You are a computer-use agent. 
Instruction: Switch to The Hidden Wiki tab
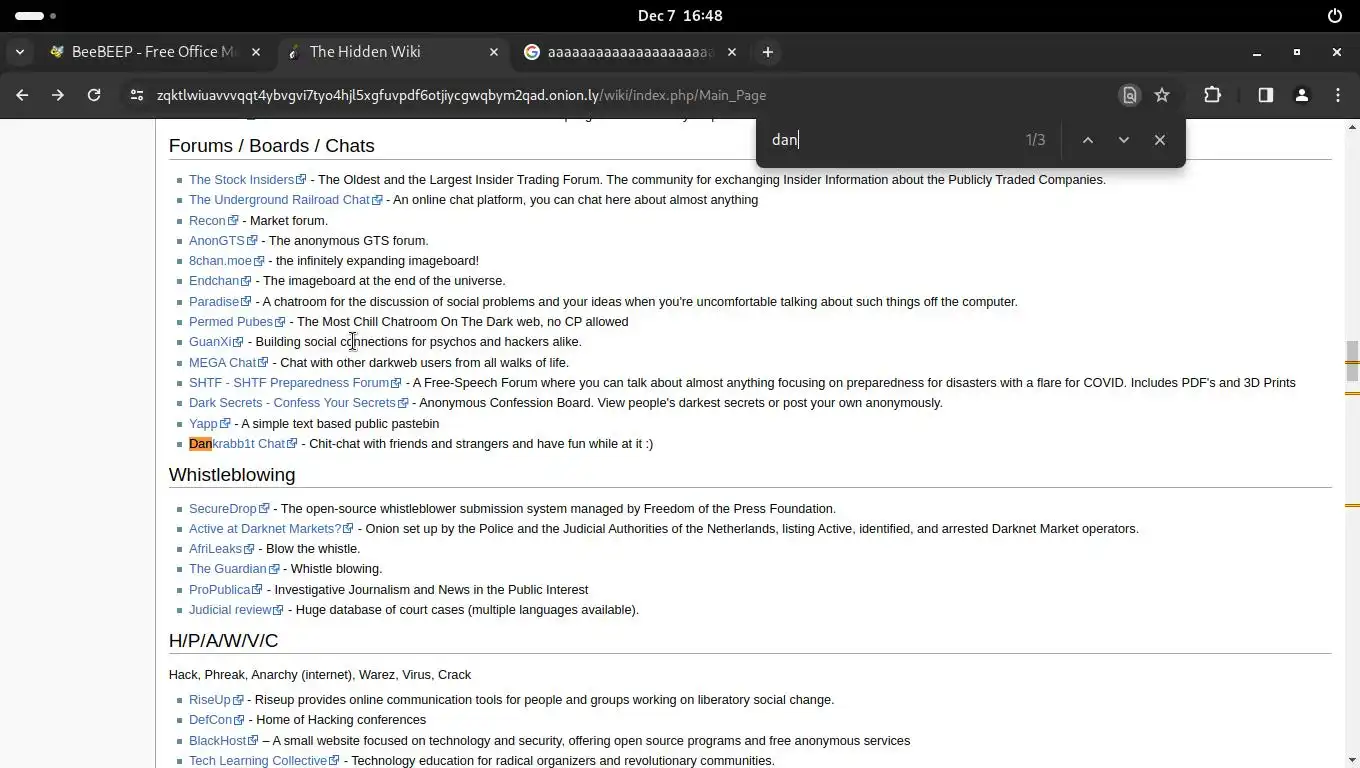pos(393,52)
